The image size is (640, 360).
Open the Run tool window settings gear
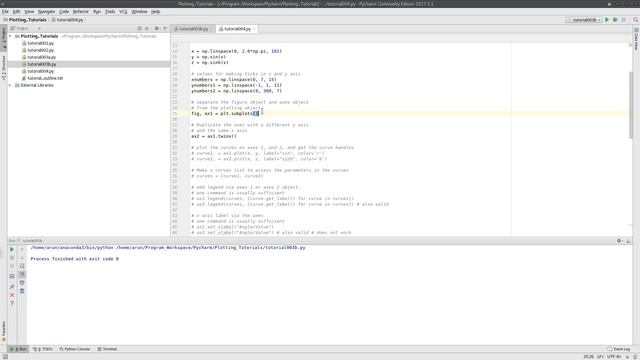tap(620, 241)
